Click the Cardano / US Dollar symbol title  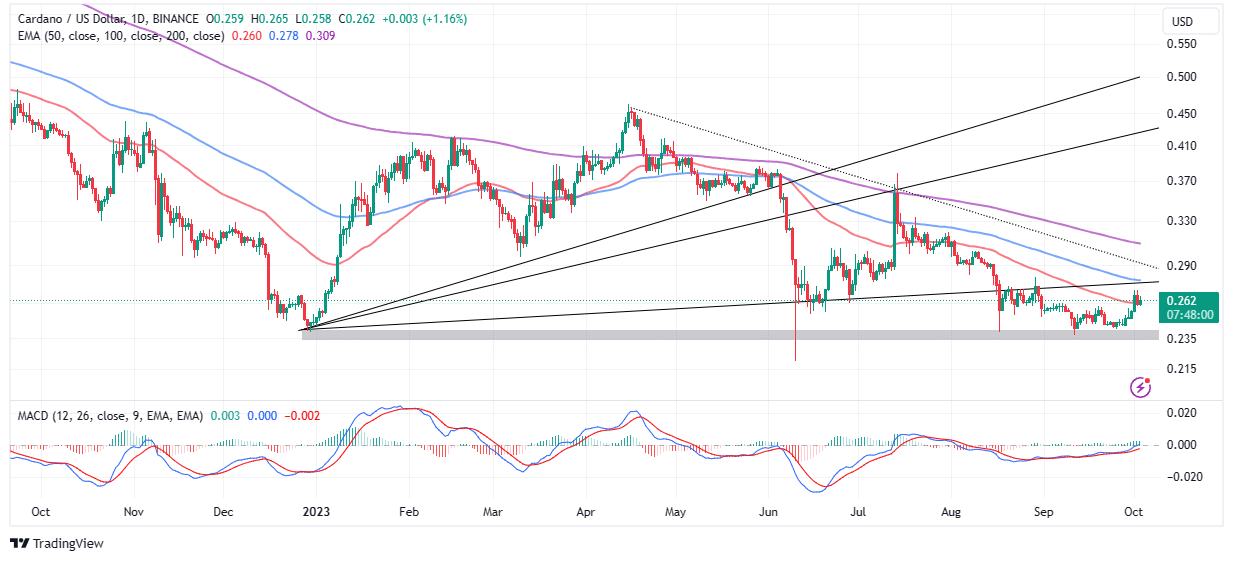coord(68,19)
